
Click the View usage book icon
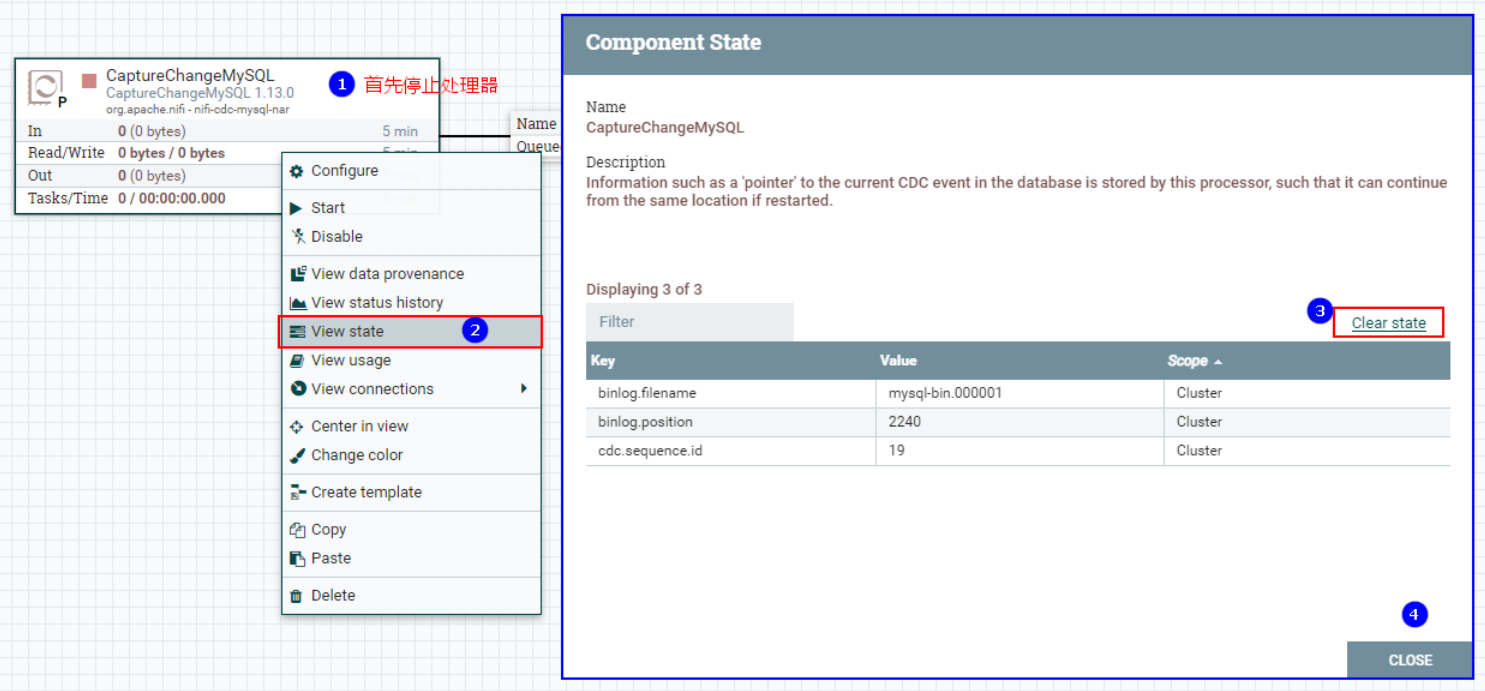(296, 360)
